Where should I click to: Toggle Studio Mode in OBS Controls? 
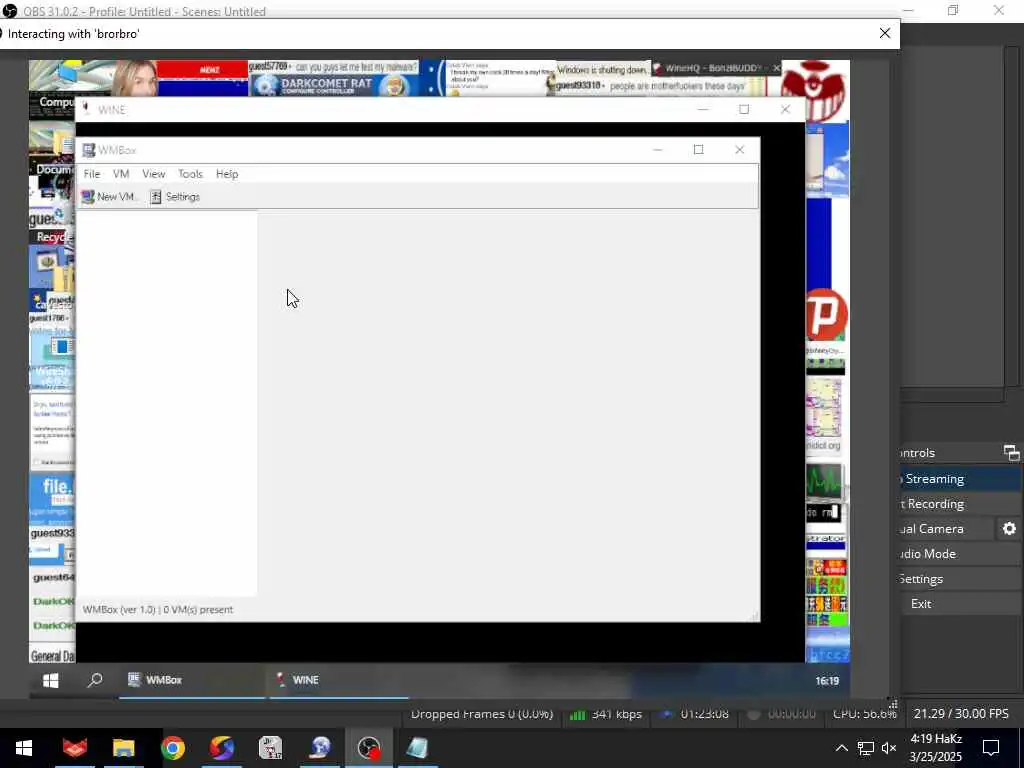959,553
